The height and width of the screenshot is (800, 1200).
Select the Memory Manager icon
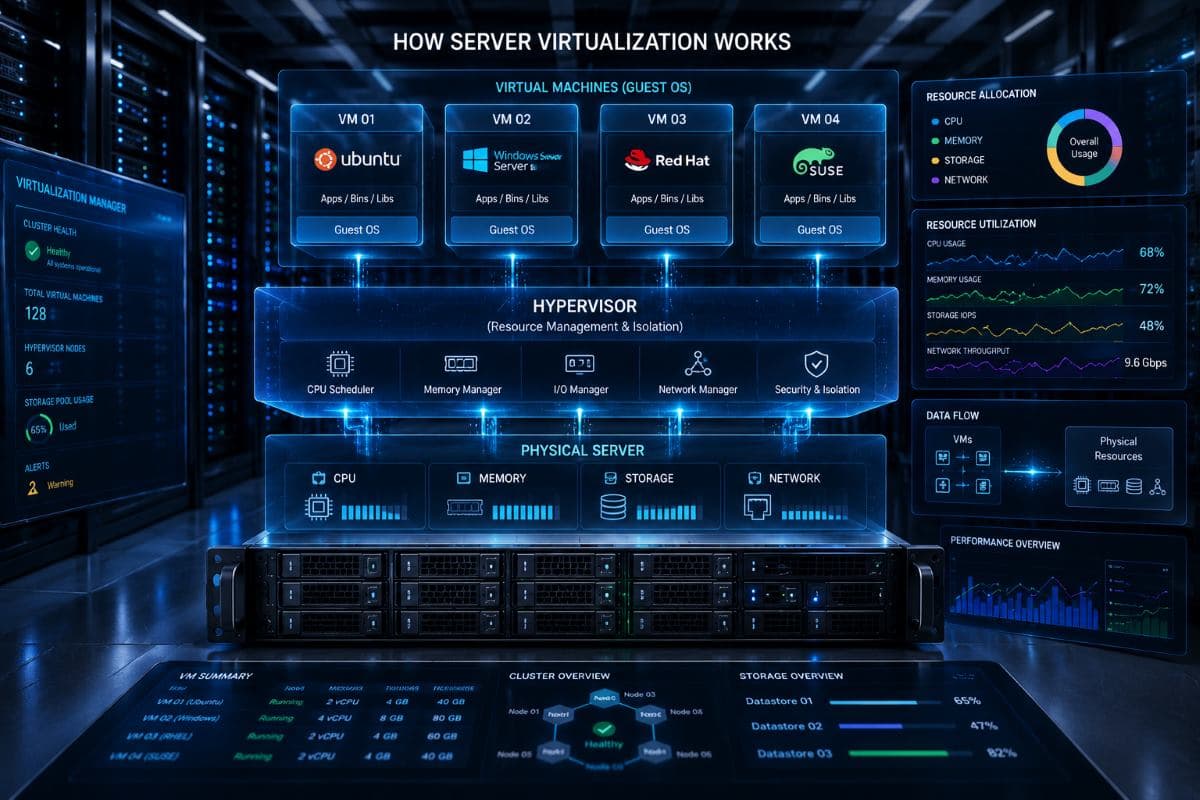coord(461,364)
